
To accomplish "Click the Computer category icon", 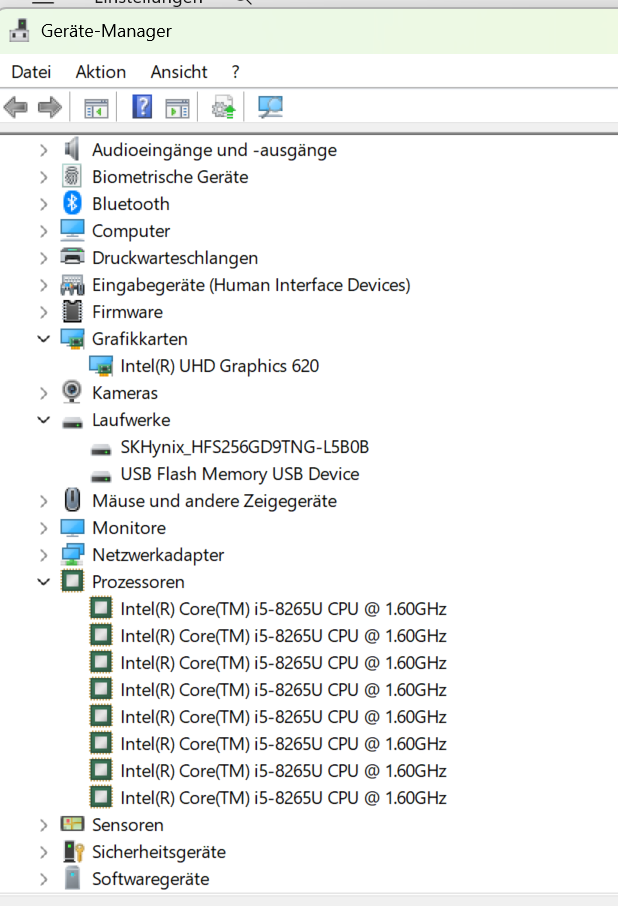I will 72,230.
